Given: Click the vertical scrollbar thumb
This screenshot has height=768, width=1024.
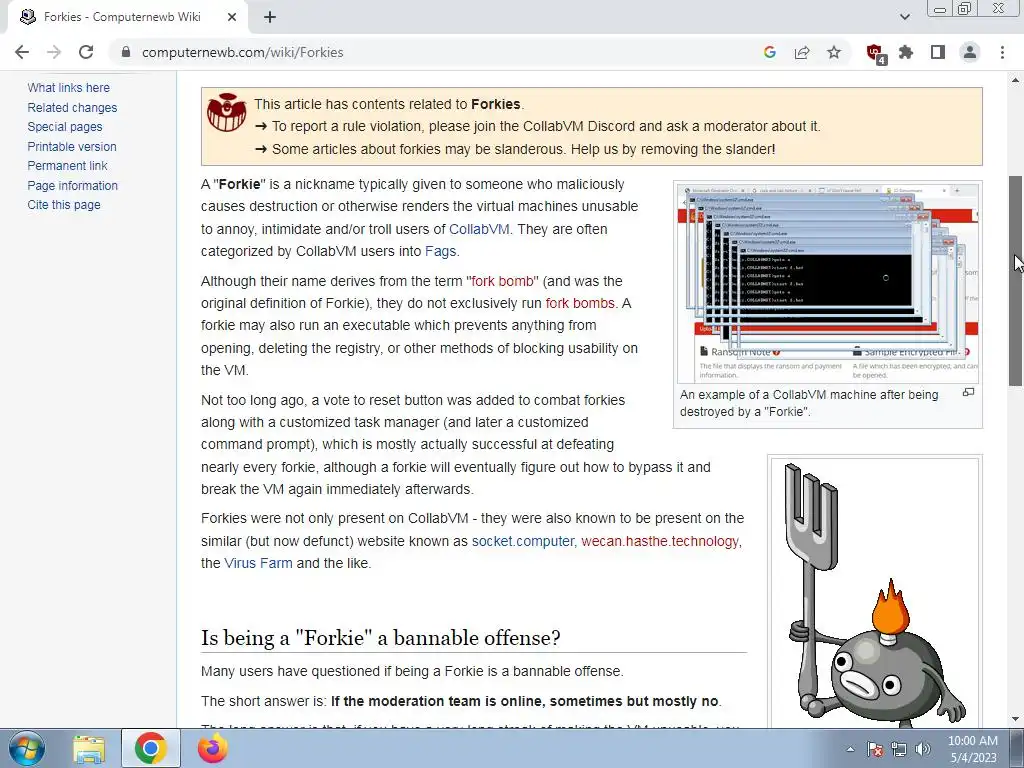Looking at the screenshot, I should 1016,281.
